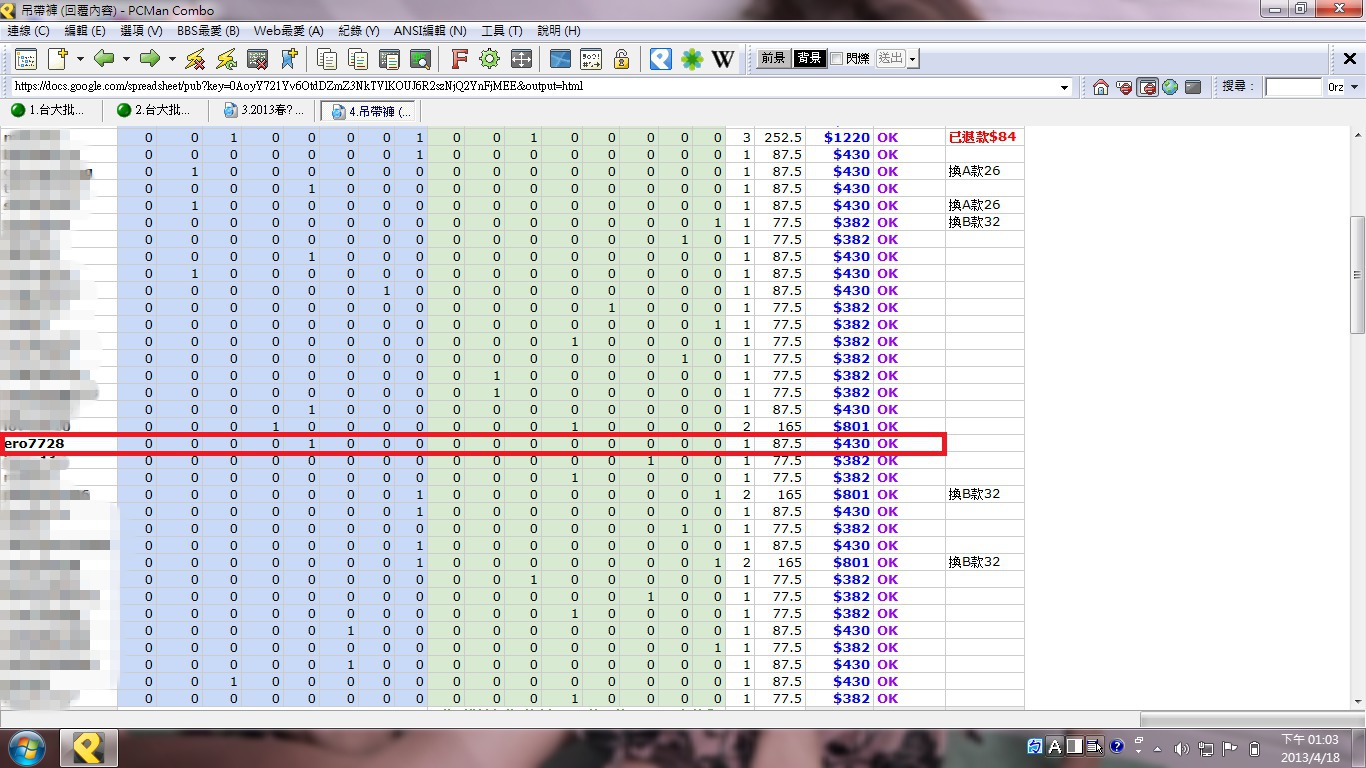
Task: Click the paste clipboard icon
Action: (x=389, y=59)
